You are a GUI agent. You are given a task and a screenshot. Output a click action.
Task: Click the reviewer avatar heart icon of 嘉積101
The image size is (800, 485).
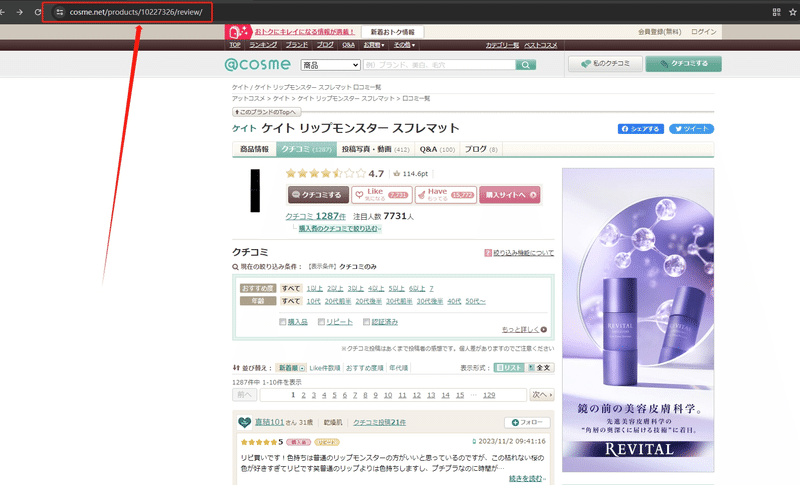(x=244, y=422)
